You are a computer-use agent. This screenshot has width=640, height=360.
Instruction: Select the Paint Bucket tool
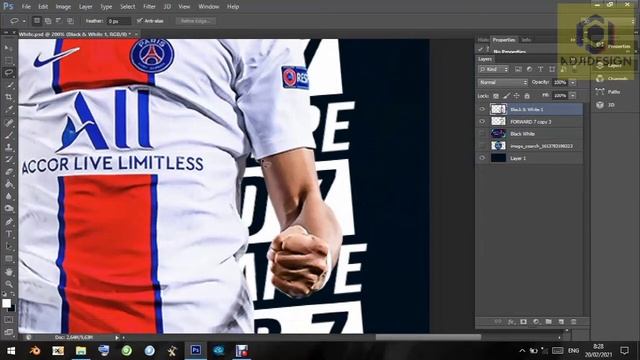pos(9,184)
